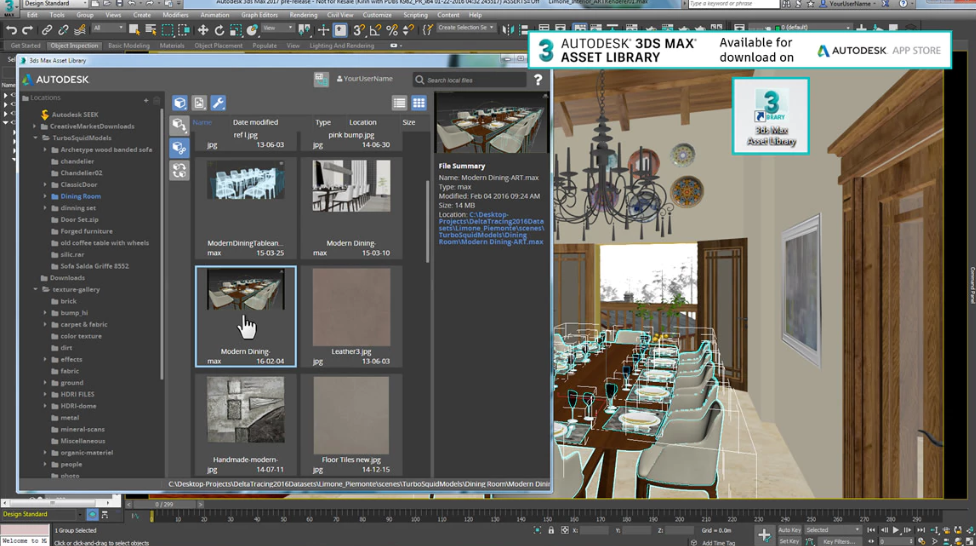Open the Edit menu
The width and height of the screenshot is (976, 546).
click(x=32, y=15)
